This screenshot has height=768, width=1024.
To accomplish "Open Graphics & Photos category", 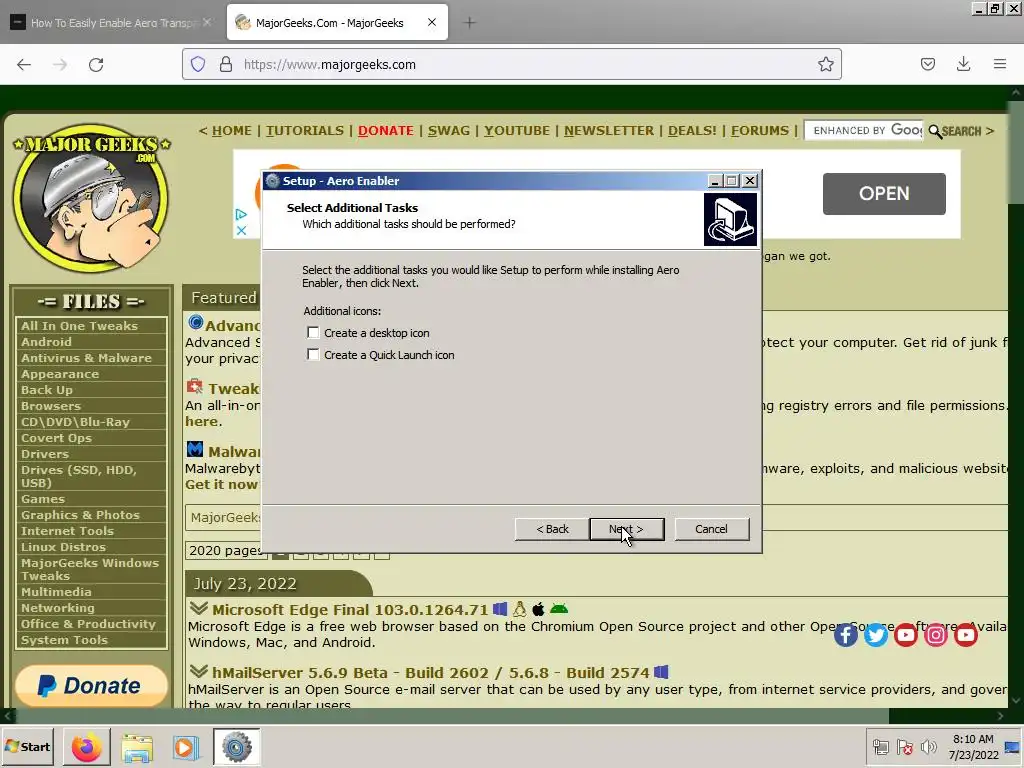I will pos(80,515).
